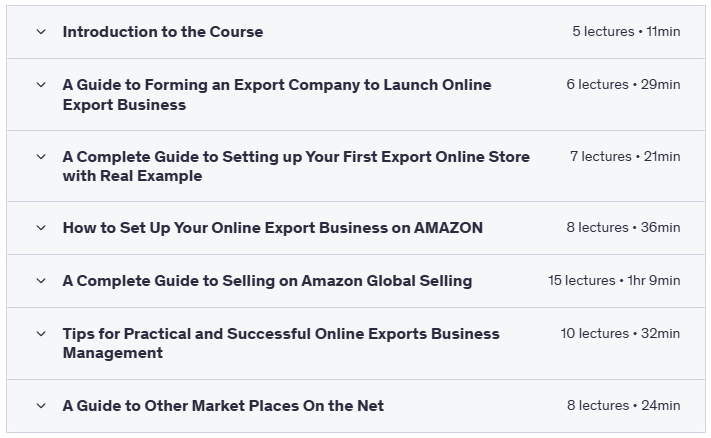711x438 pixels.
Task: Expand chevron for First Export Online Store section
Action: [x=41, y=157]
